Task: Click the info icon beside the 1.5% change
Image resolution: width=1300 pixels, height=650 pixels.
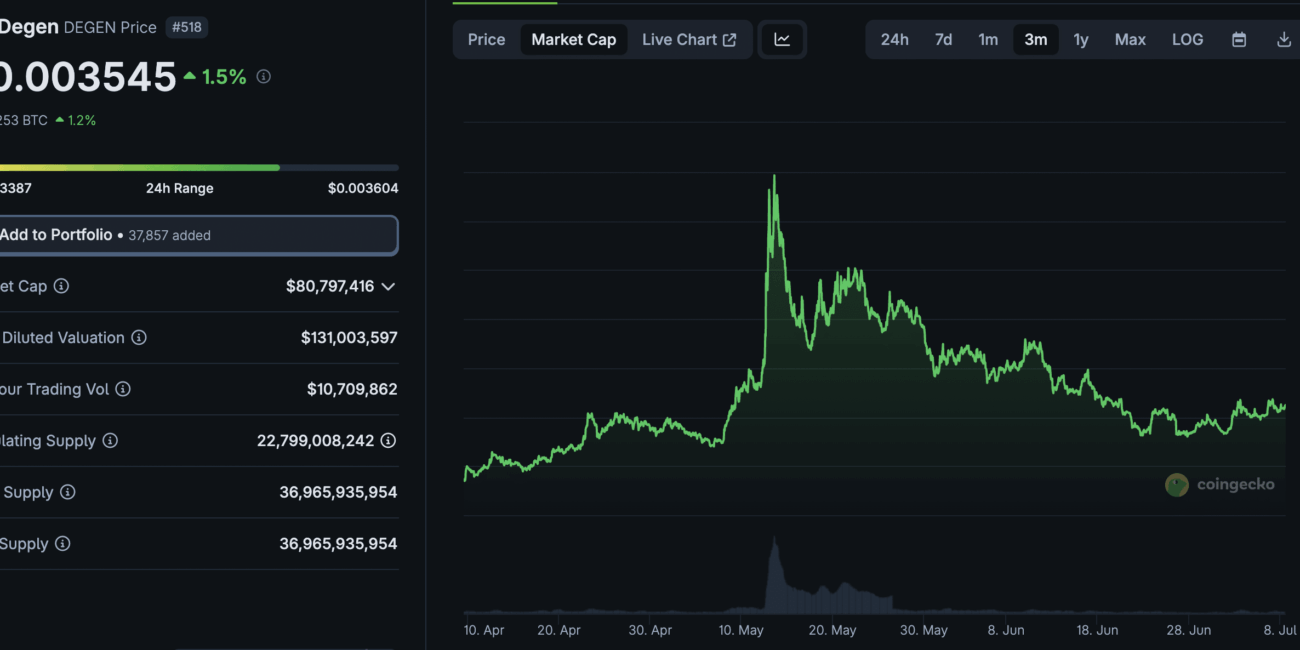Action: click(264, 76)
